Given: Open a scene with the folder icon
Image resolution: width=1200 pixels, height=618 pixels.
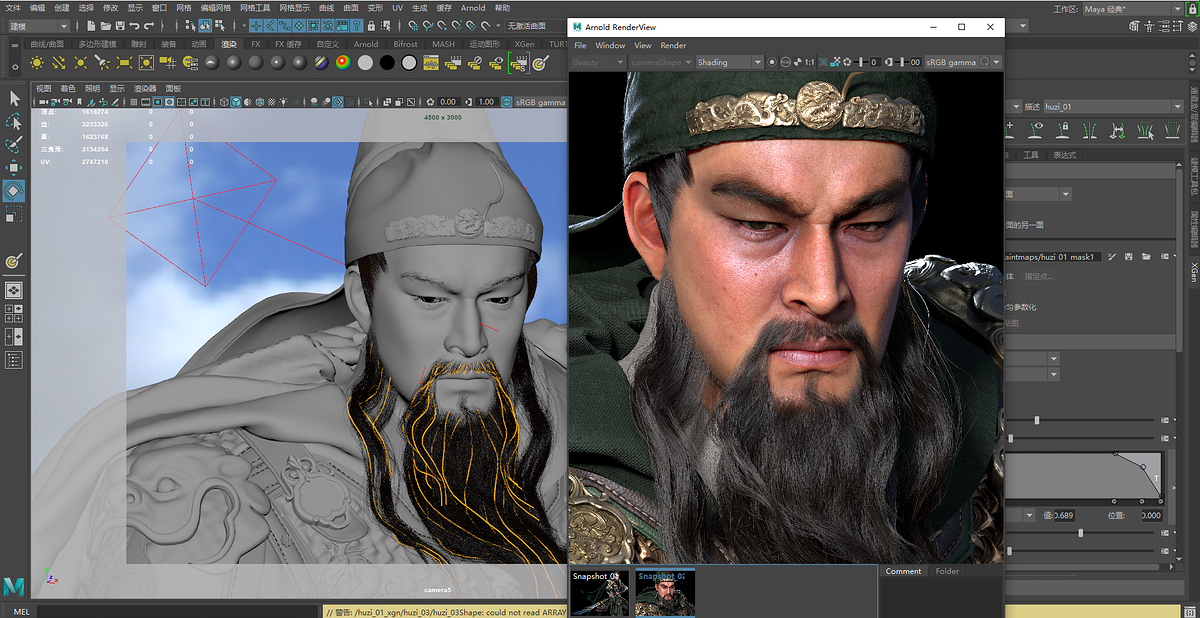Looking at the screenshot, I should click(106, 25).
